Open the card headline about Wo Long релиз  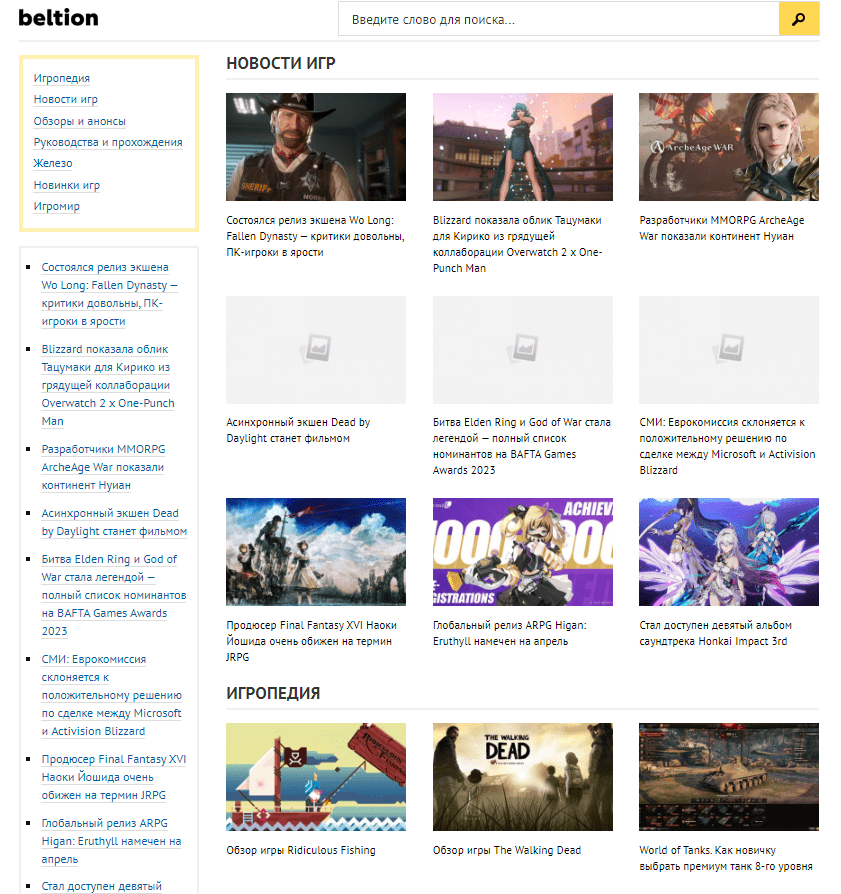pos(315,236)
